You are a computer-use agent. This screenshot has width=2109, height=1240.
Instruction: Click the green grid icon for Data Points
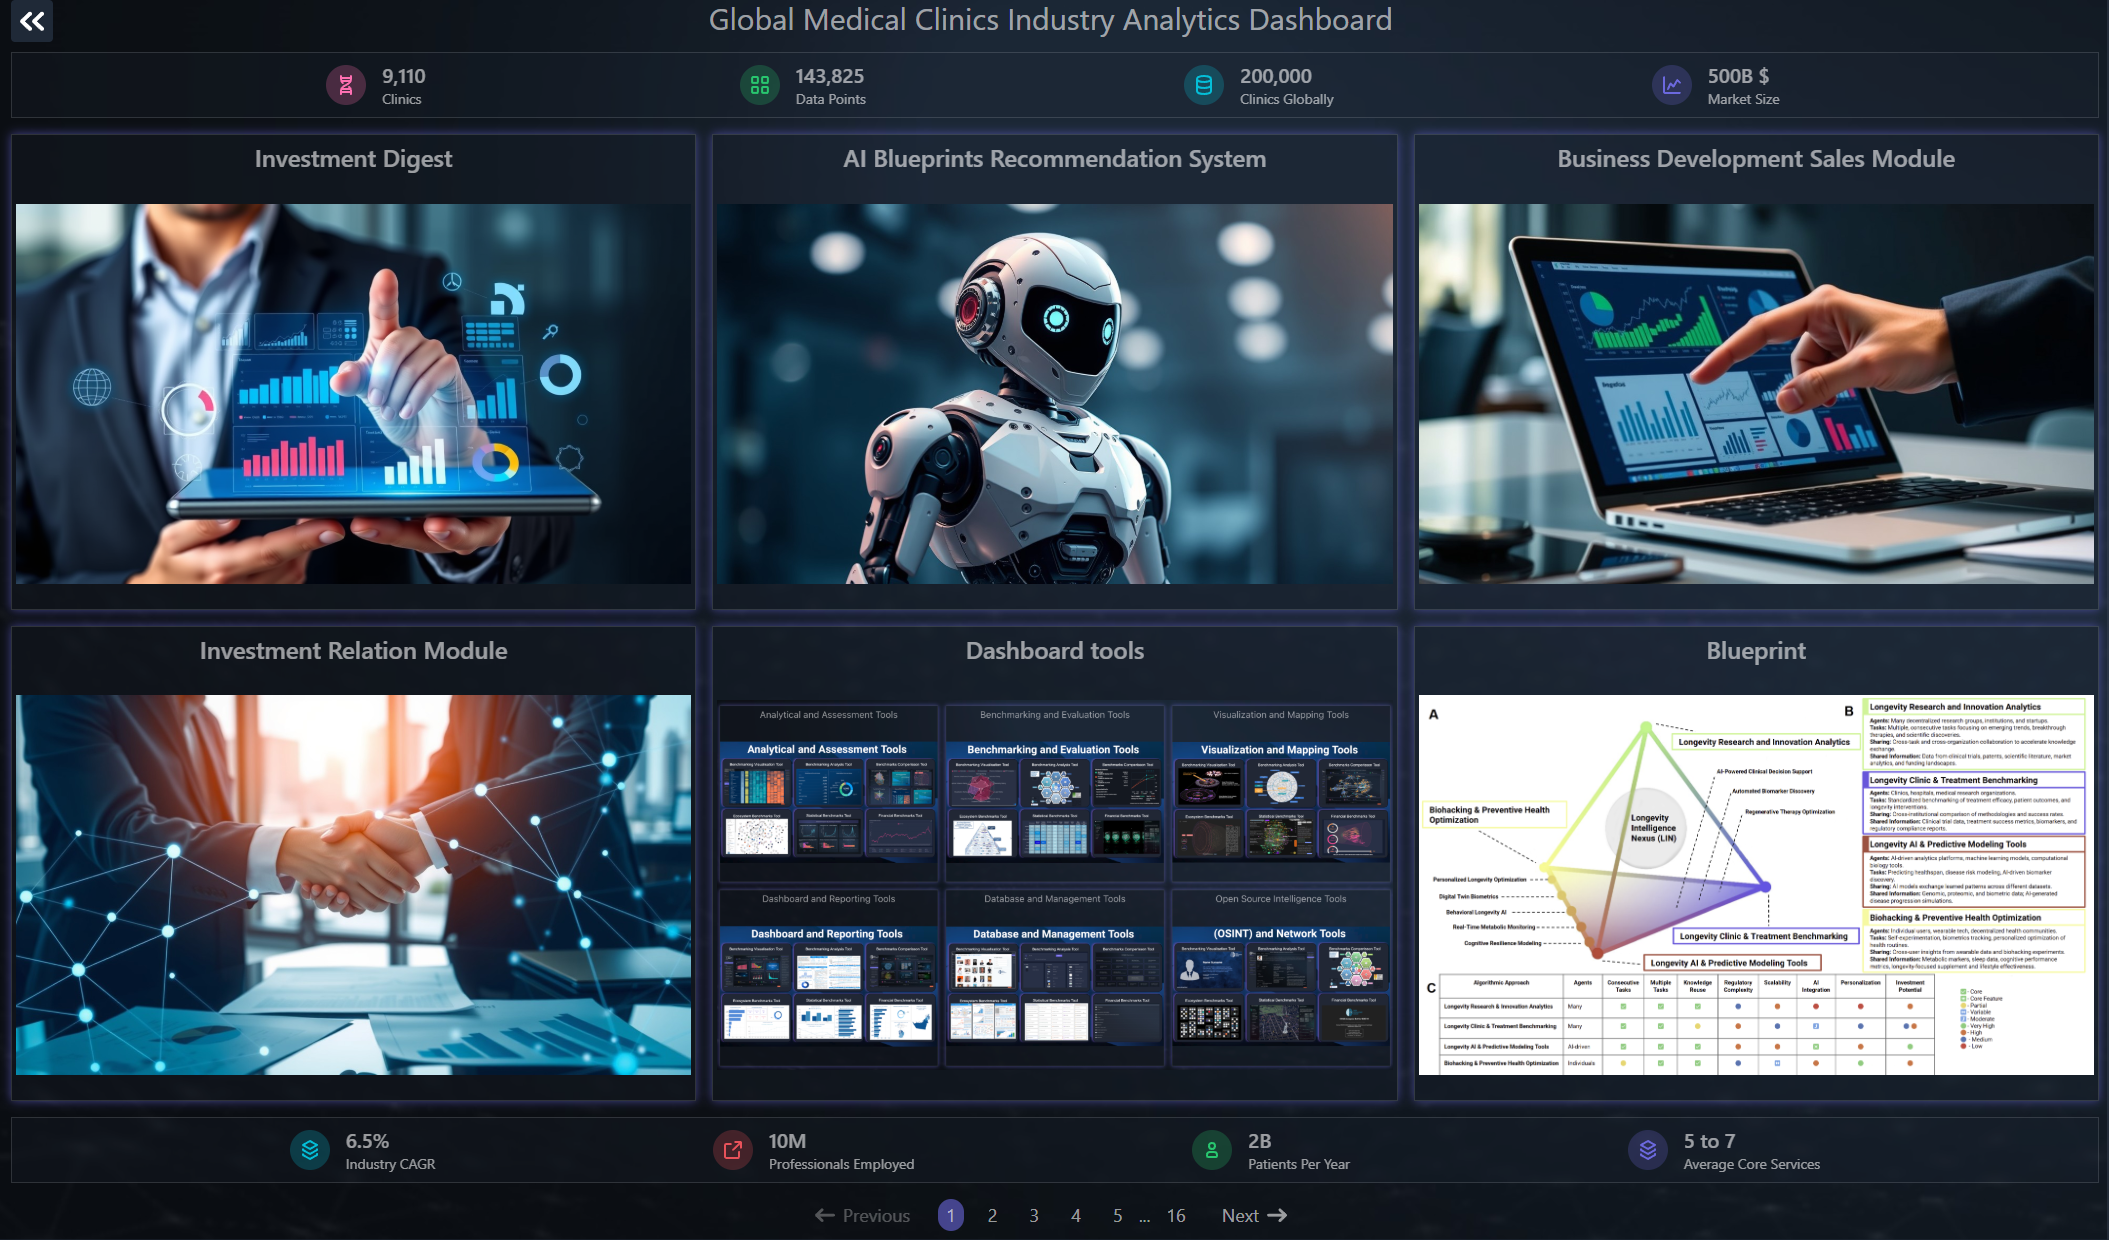tap(759, 86)
